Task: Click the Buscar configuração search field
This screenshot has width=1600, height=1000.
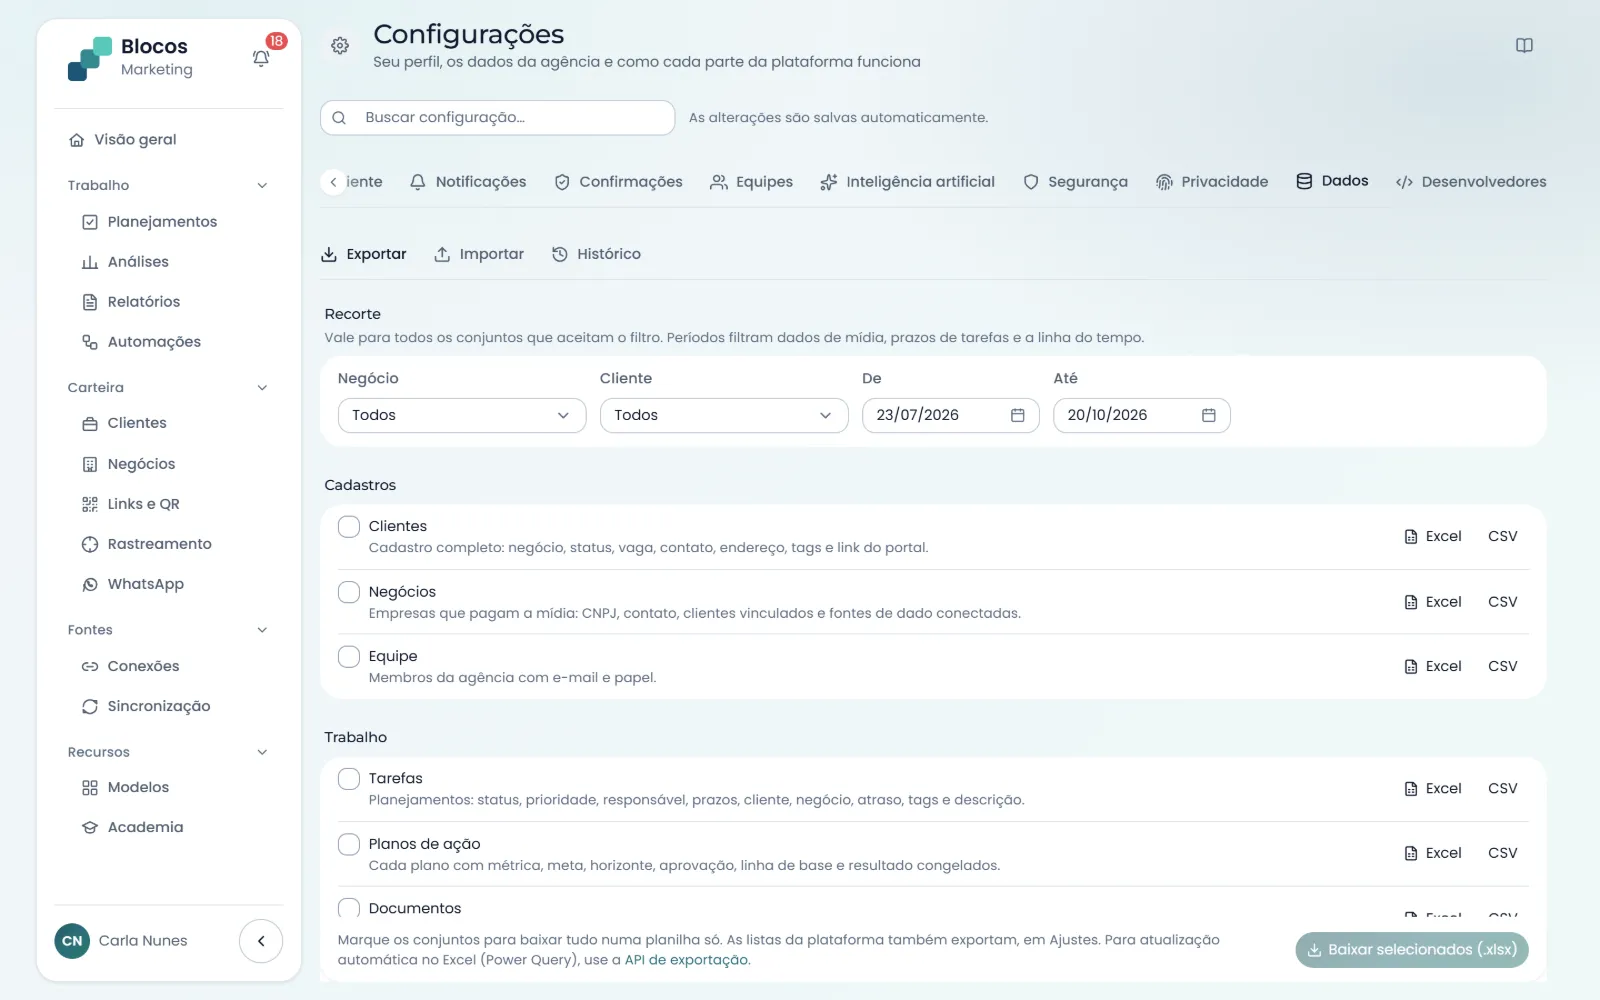Action: [497, 118]
